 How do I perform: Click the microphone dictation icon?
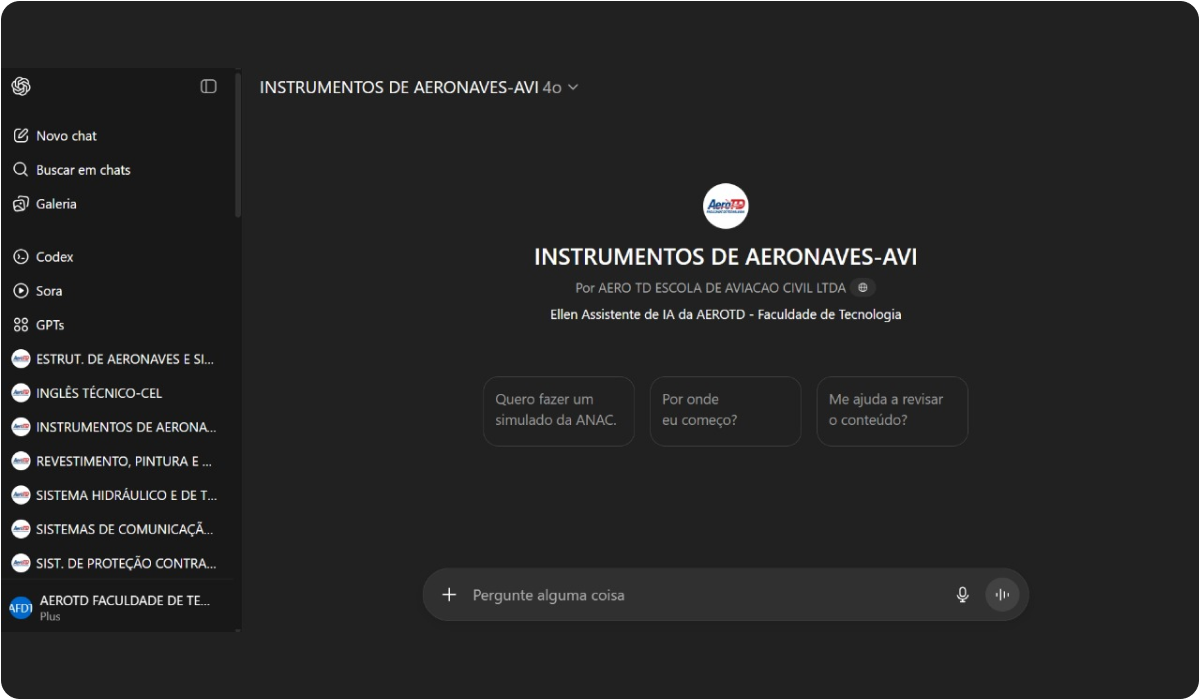click(x=963, y=595)
